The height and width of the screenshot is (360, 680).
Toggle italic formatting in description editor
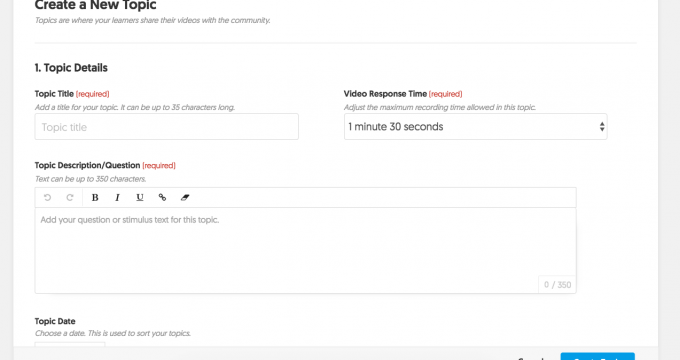click(117, 197)
